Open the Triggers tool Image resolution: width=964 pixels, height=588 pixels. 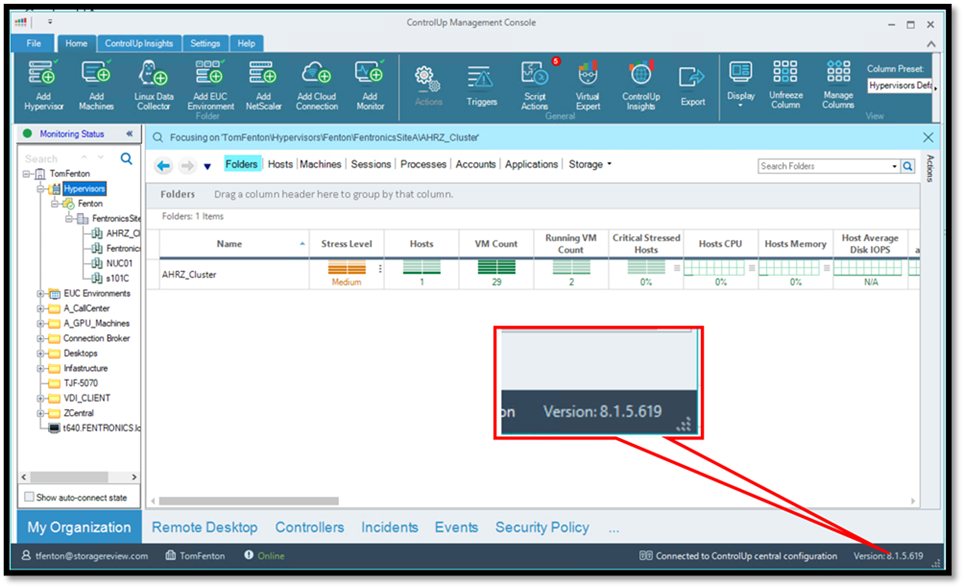coord(481,85)
